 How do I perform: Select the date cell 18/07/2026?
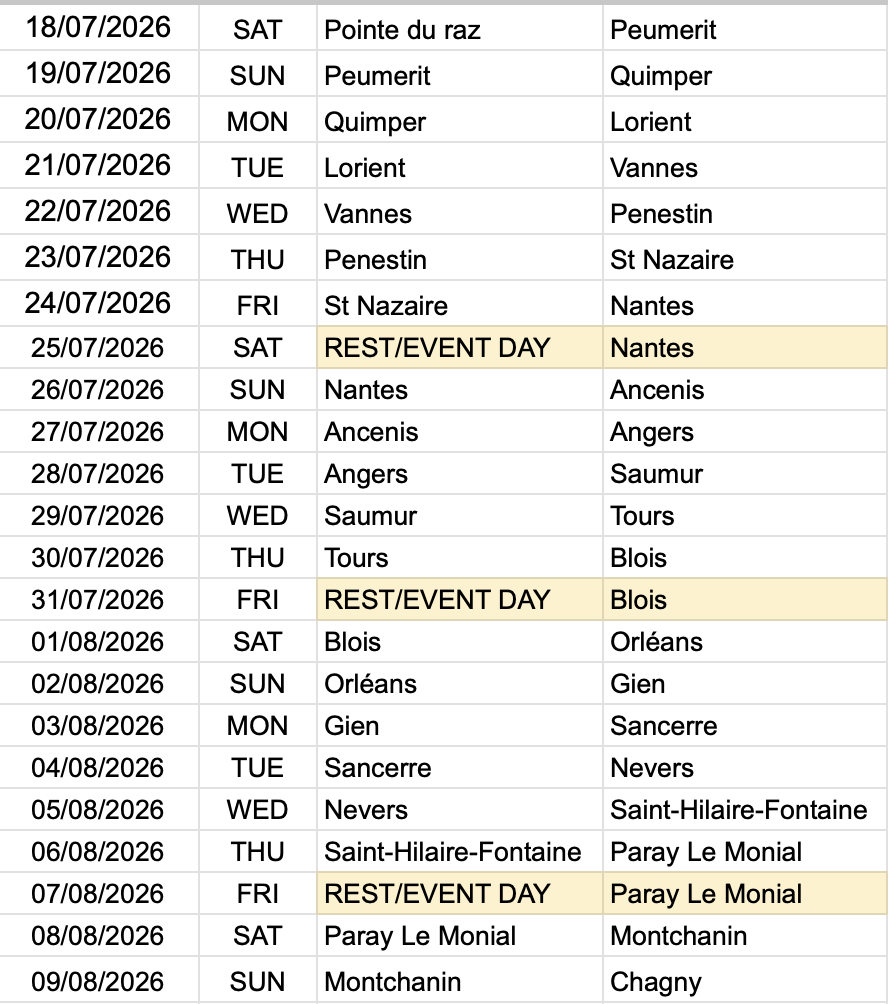99,28
